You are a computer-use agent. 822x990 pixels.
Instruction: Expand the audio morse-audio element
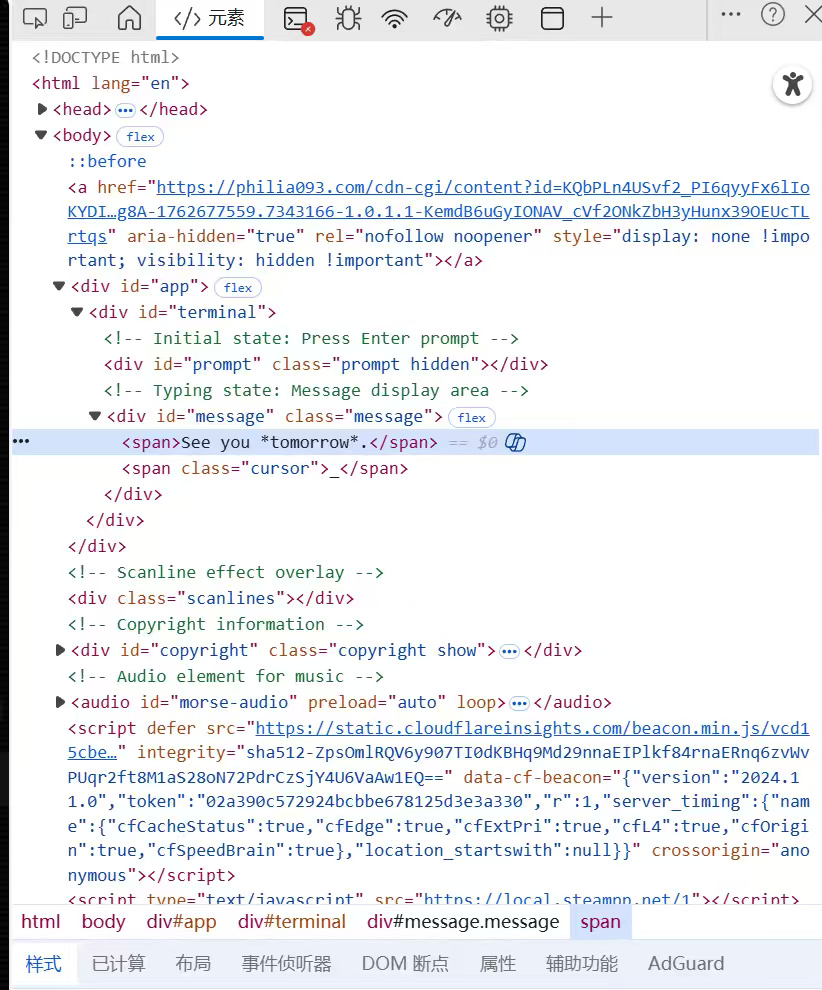point(59,702)
